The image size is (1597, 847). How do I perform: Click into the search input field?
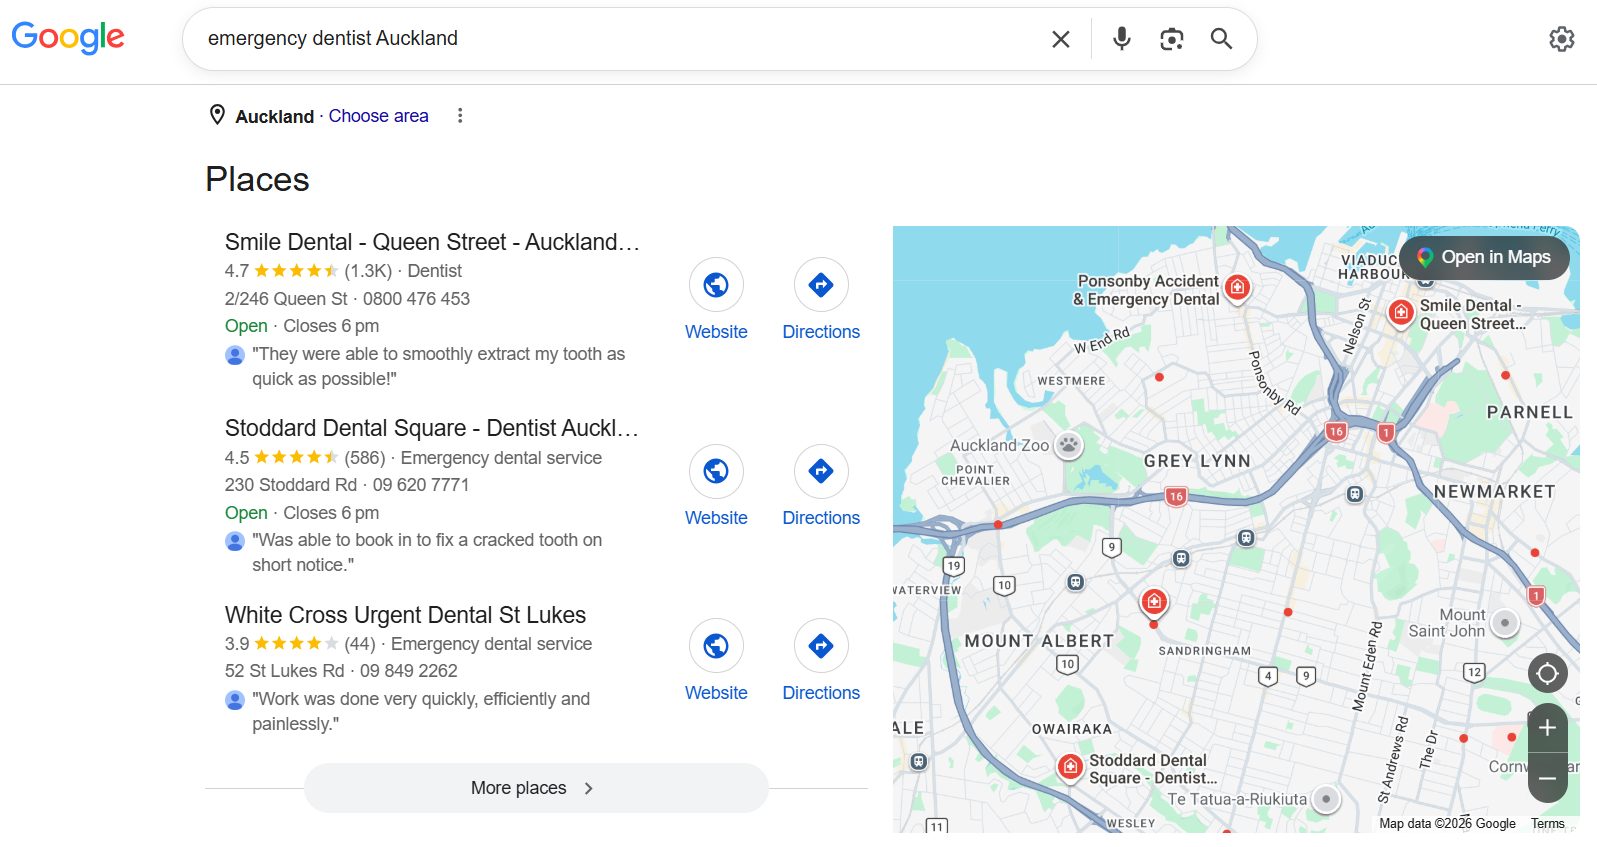(x=620, y=39)
